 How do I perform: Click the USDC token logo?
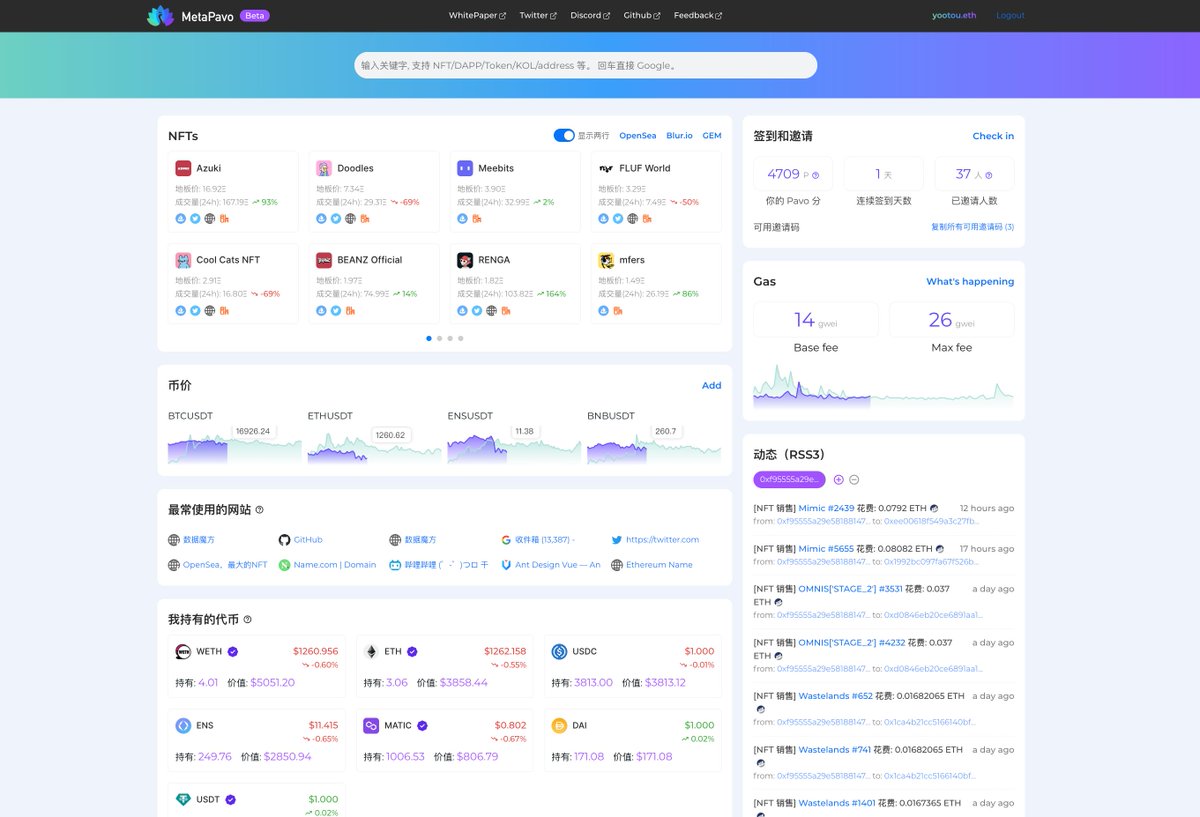(559, 651)
